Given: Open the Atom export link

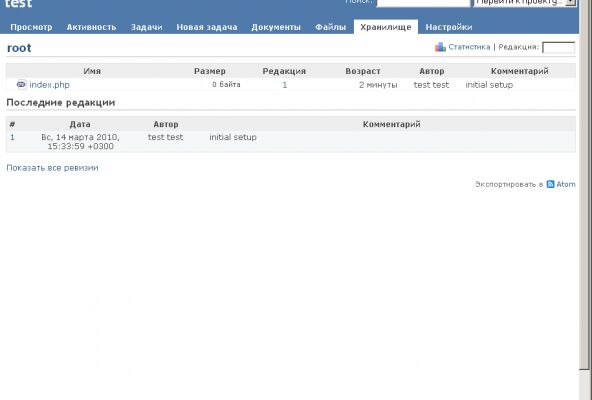Looking at the screenshot, I should (x=566, y=184).
